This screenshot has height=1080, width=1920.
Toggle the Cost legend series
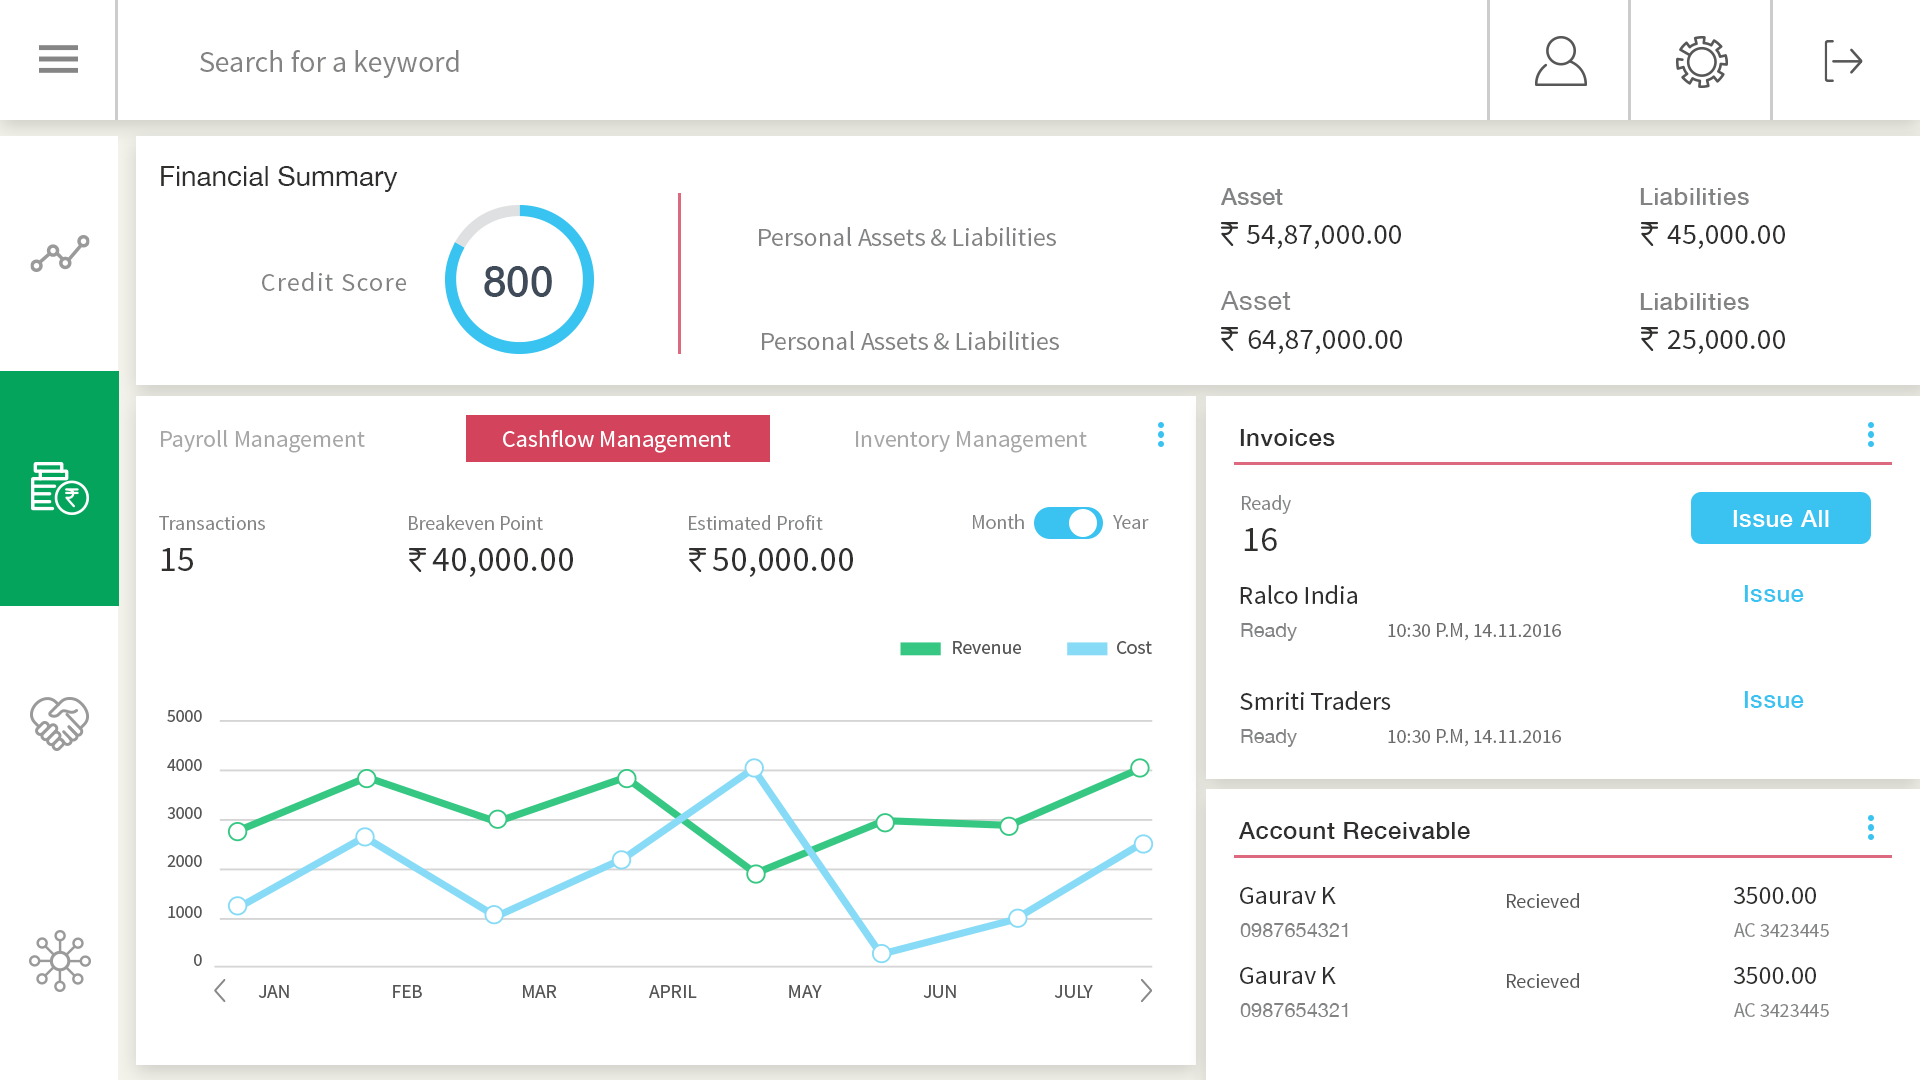click(1109, 648)
